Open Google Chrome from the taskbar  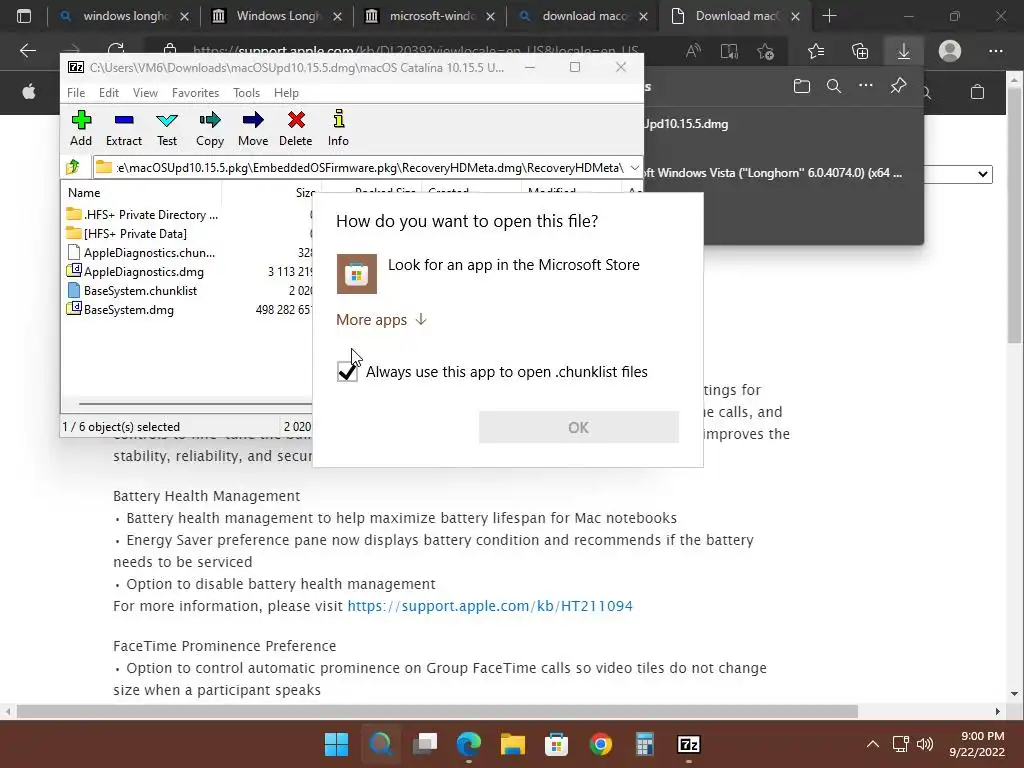click(600, 744)
